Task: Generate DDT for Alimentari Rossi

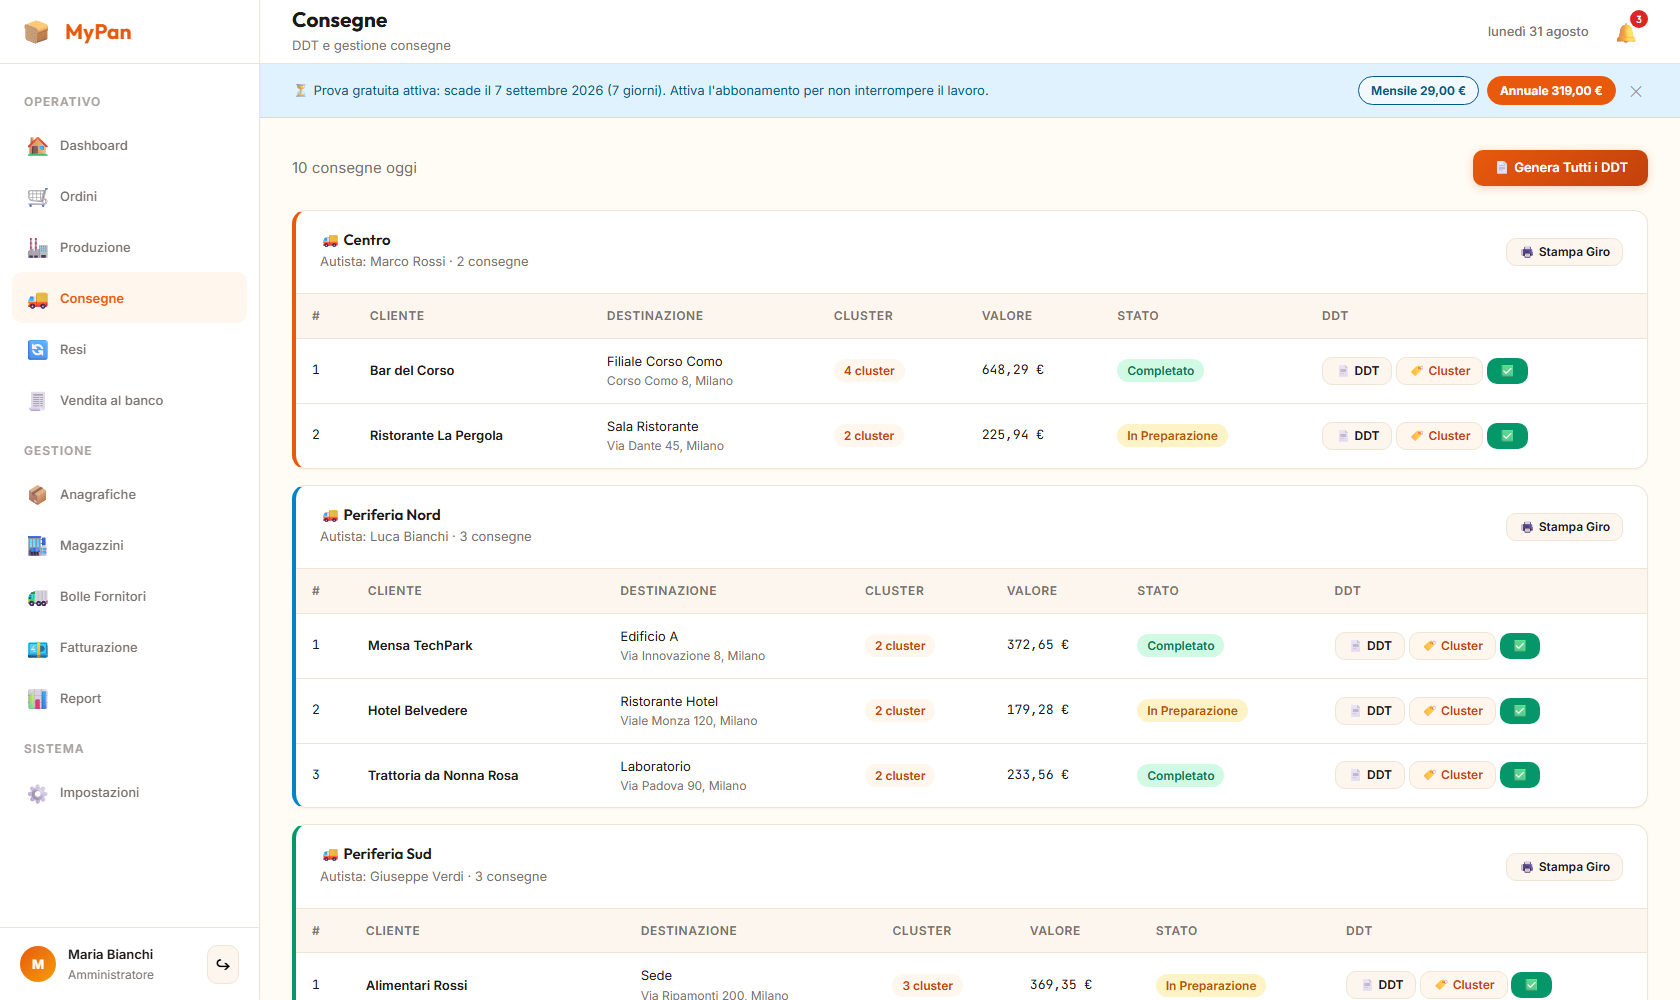Action: [x=1381, y=985]
